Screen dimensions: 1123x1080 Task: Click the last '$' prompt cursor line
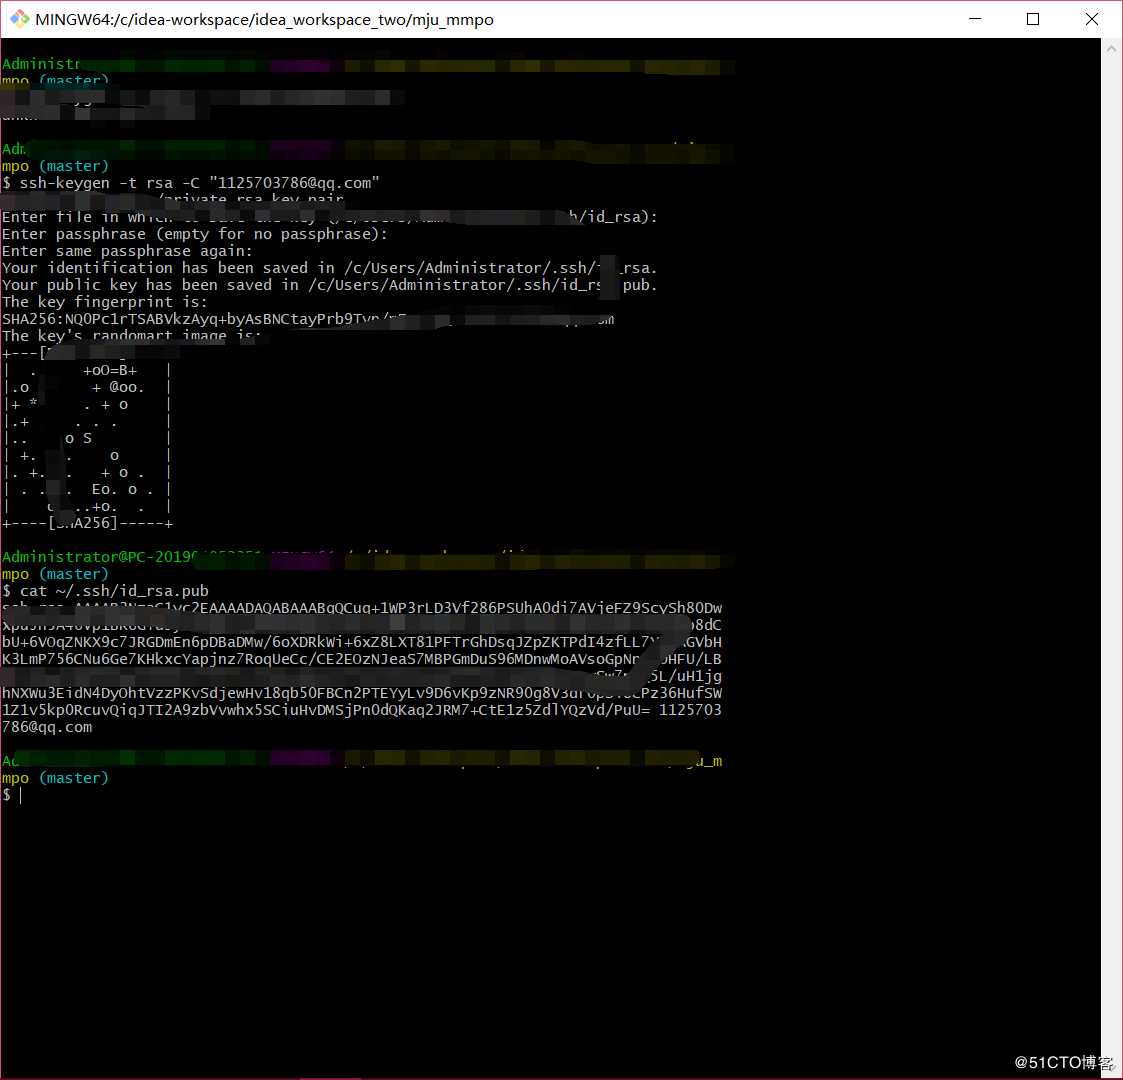[x=13, y=795]
